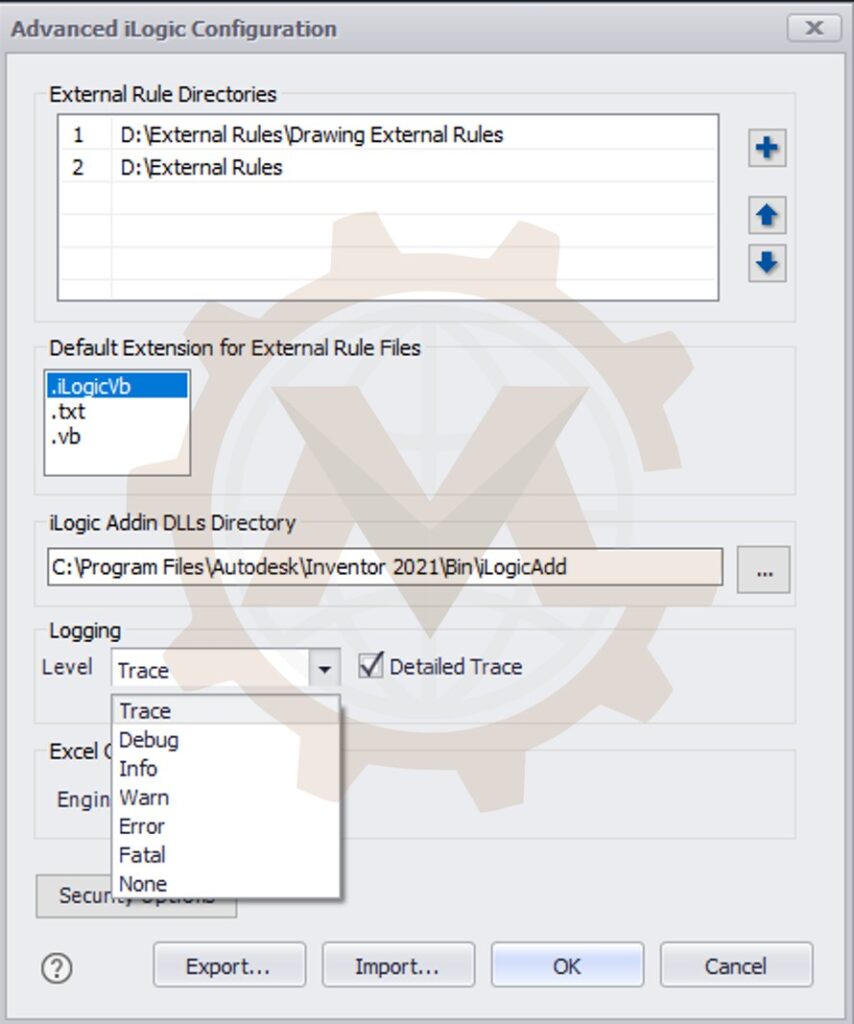This screenshot has width=854, height=1024.
Task: Choose Debug logging level
Action: [226, 740]
